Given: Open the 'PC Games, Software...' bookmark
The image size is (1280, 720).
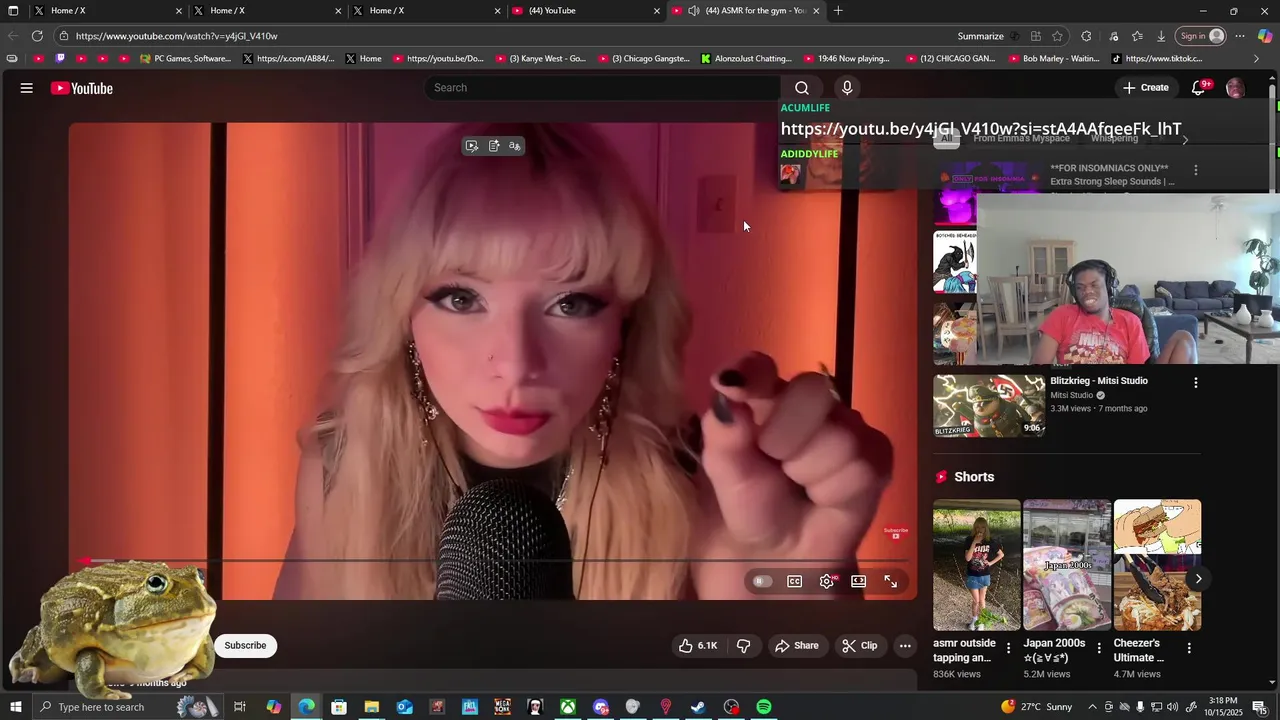Looking at the screenshot, I should coord(185,59).
